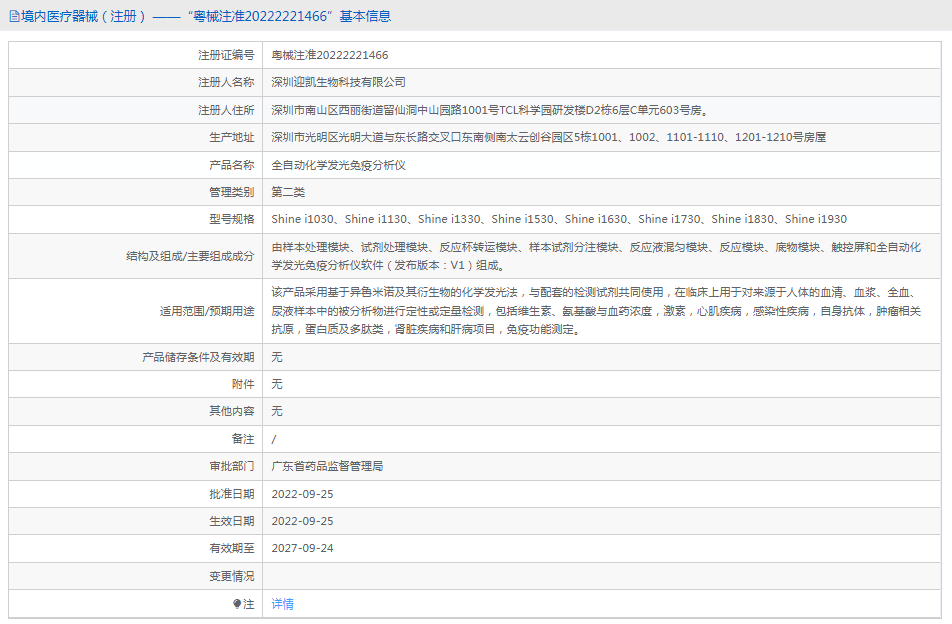Click the 产品储存条件及有效期 label

click(x=198, y=357)
